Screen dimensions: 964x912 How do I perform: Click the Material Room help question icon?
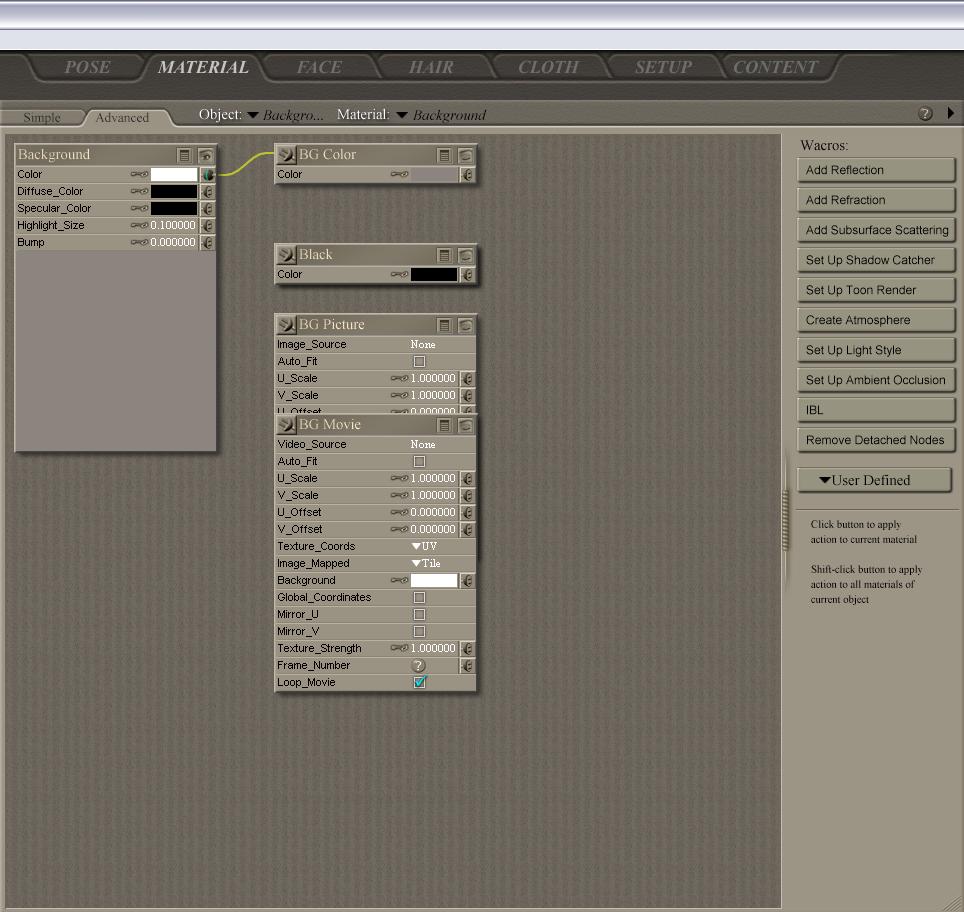tap(925, 114)
